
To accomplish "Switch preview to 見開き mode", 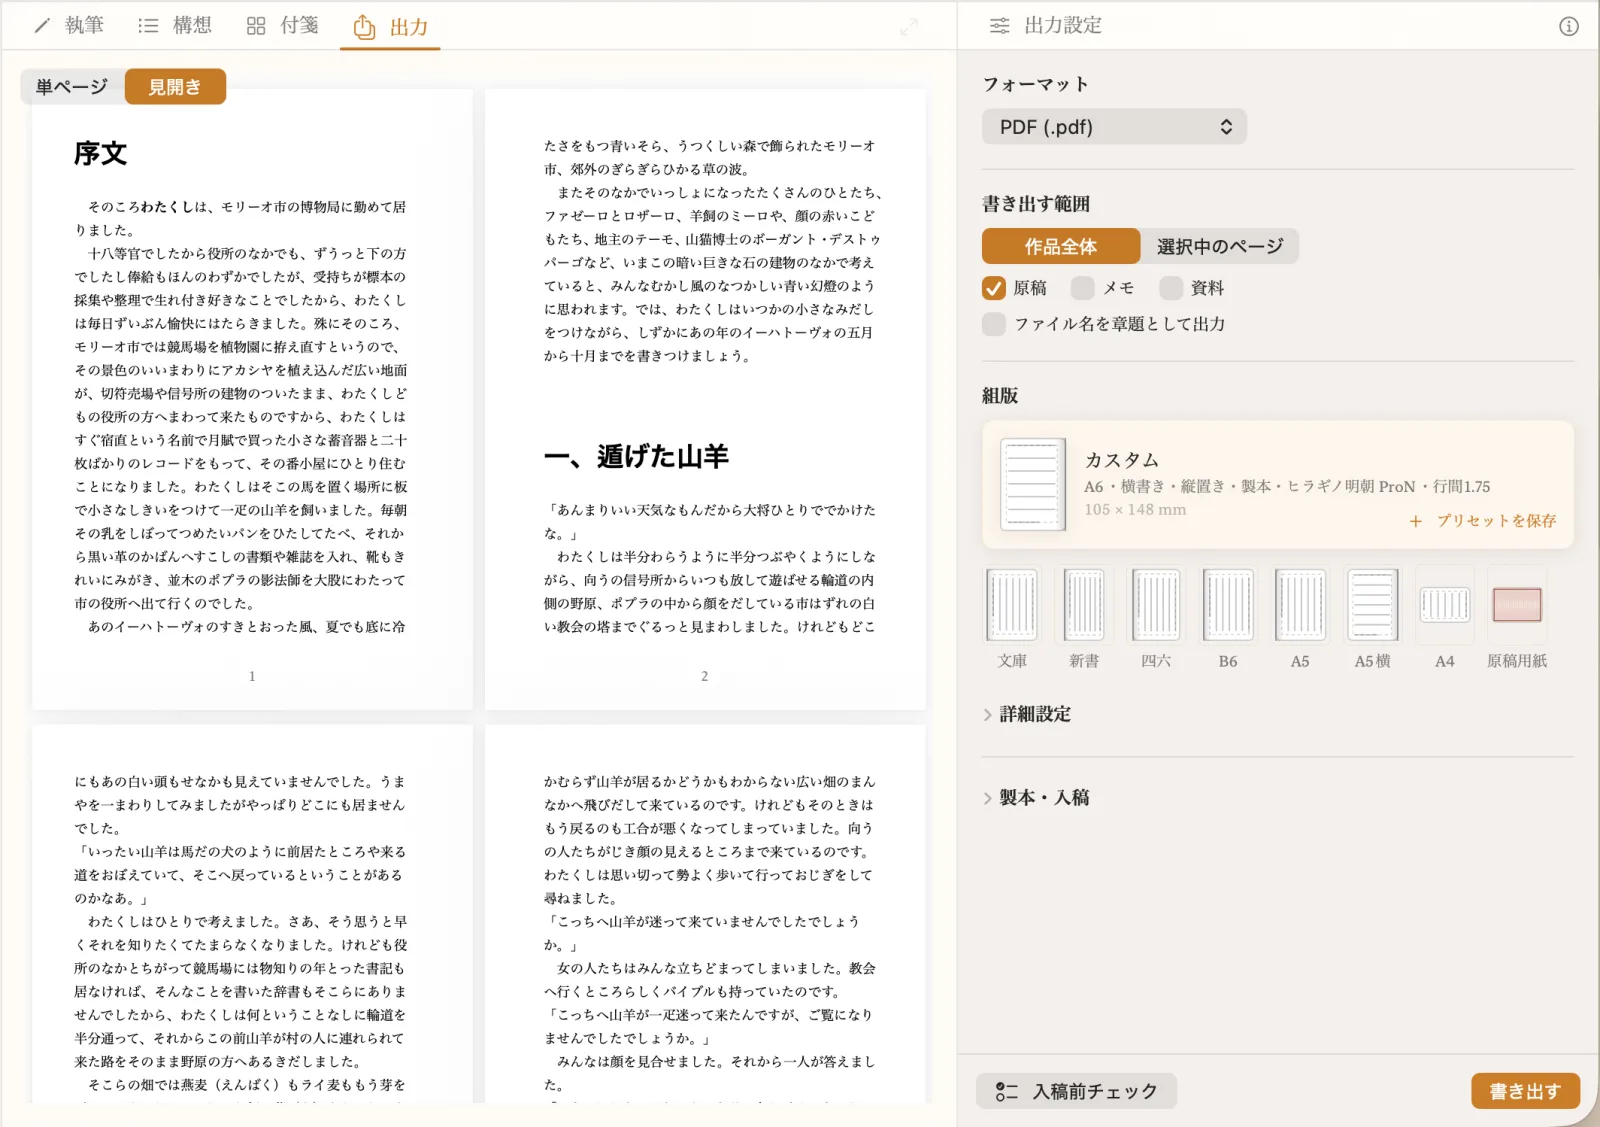I will (x=175, y=87).
